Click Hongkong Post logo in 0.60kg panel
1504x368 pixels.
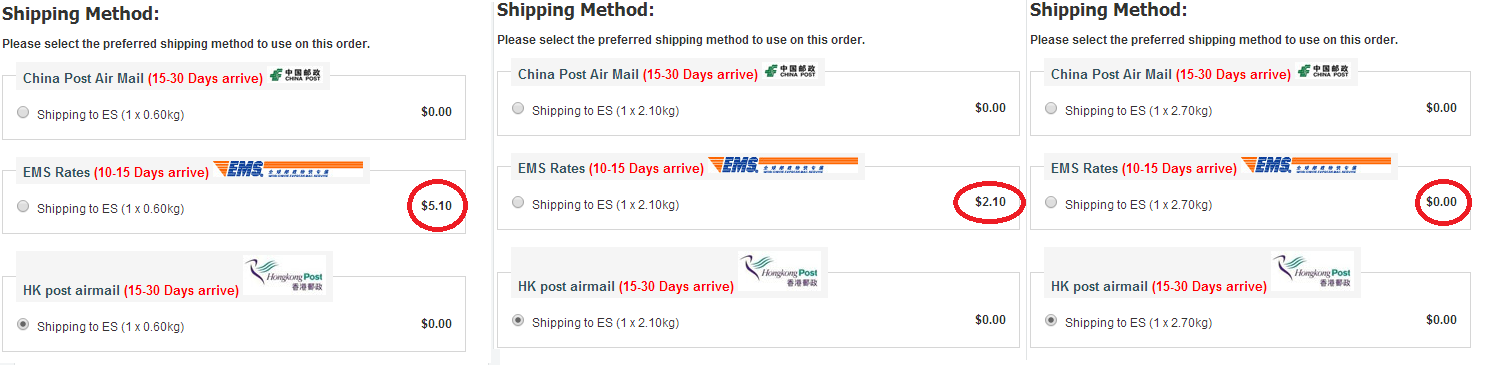(x=285, y=275)
